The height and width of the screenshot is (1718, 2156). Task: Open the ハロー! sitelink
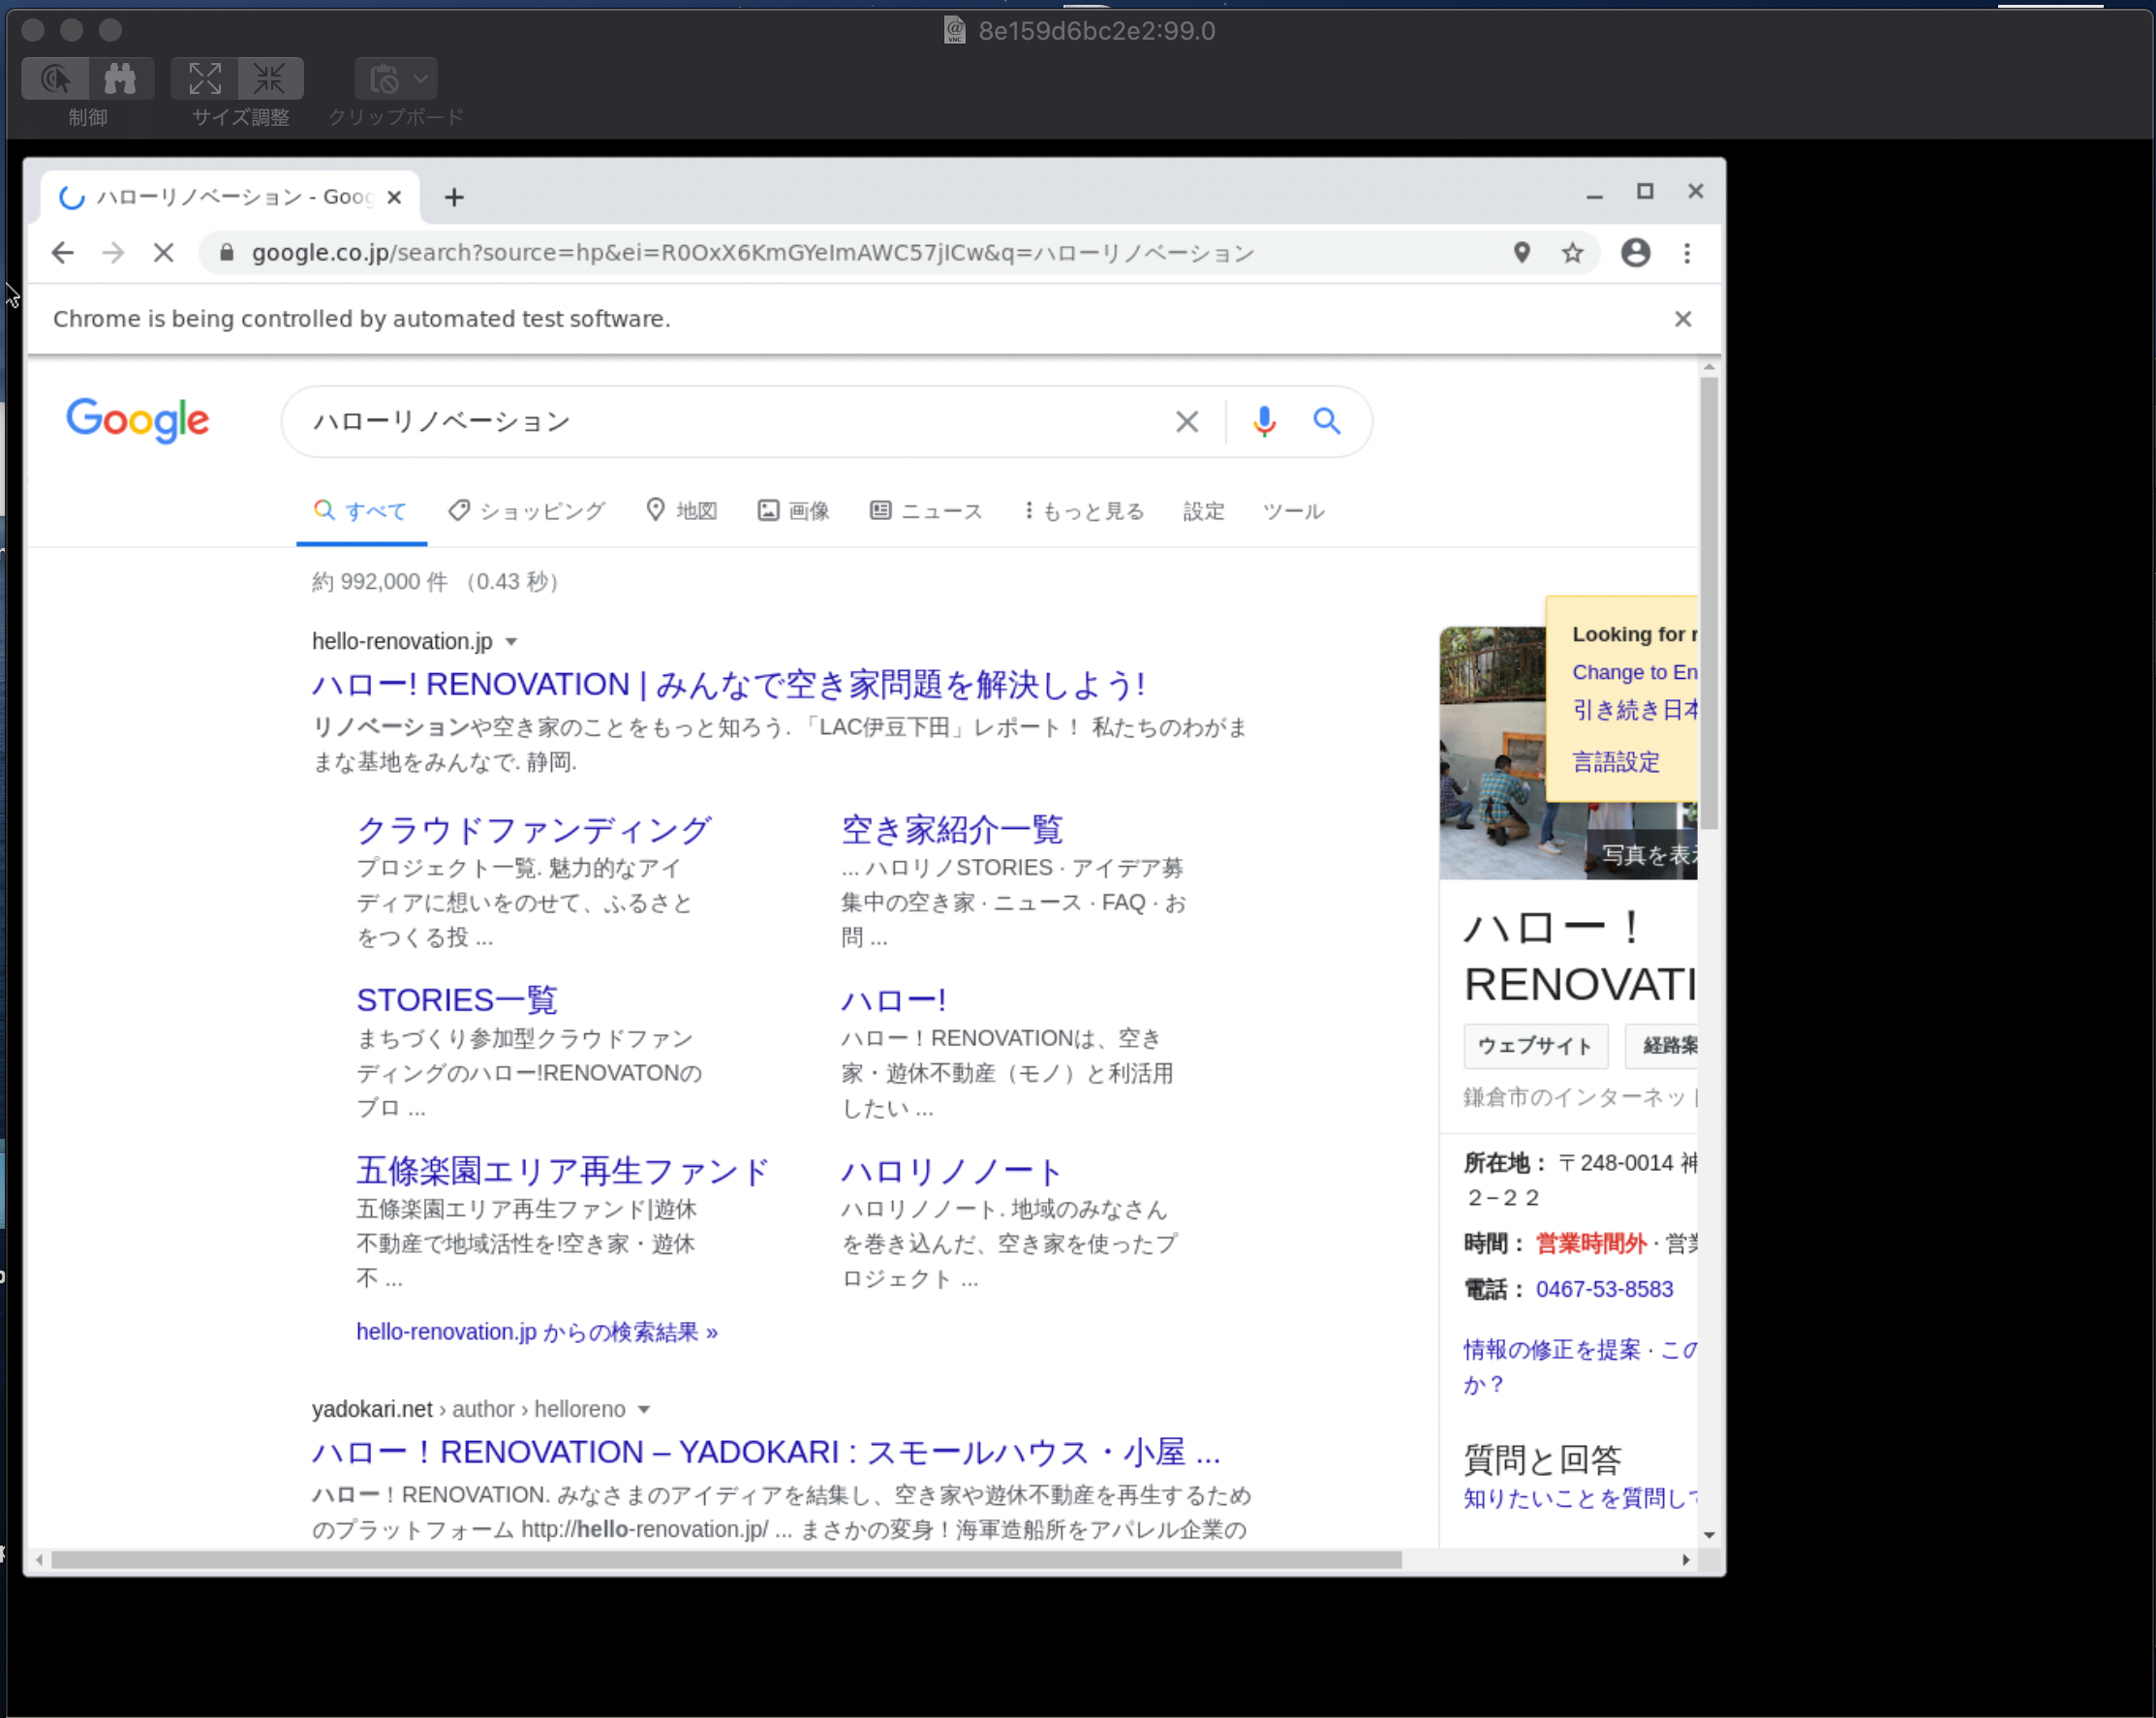pos(893,999)
